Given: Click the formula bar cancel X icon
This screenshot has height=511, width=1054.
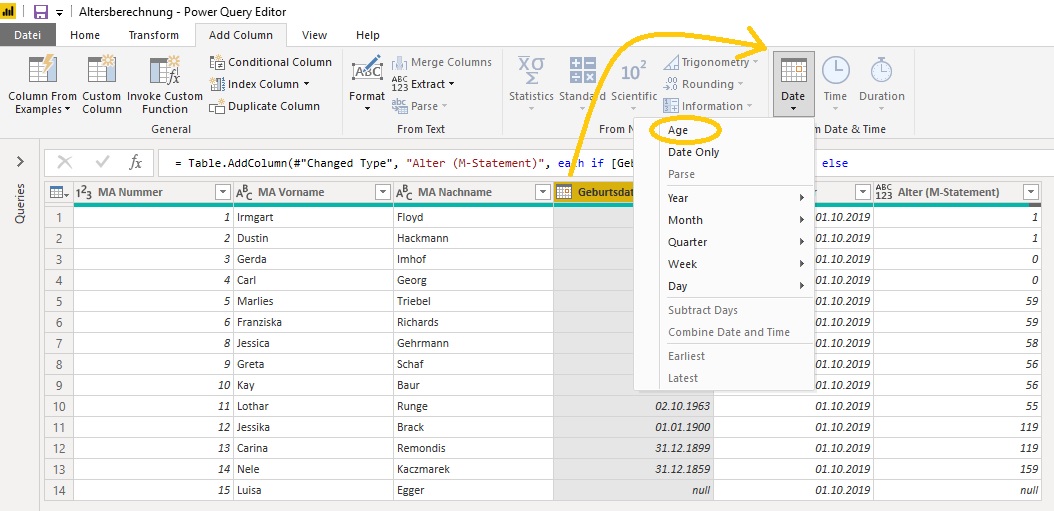Looking at the screenshot, I should [x=65, y=162].
